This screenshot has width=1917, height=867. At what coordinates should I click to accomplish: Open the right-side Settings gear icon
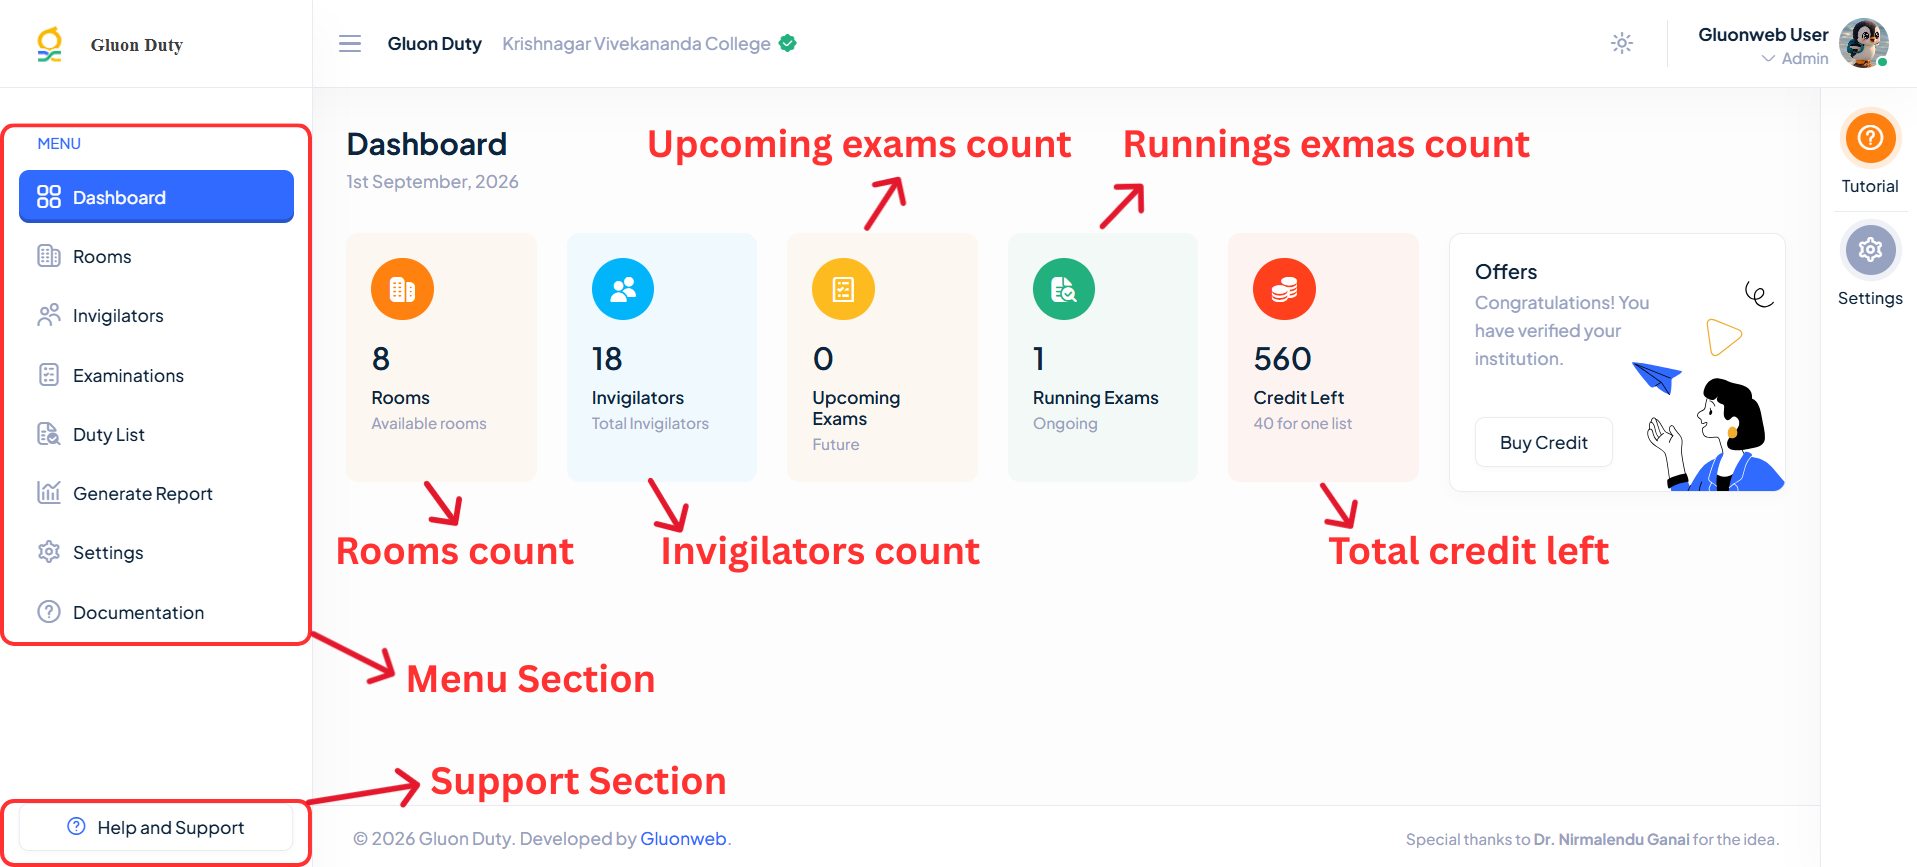coord(1870,250)
